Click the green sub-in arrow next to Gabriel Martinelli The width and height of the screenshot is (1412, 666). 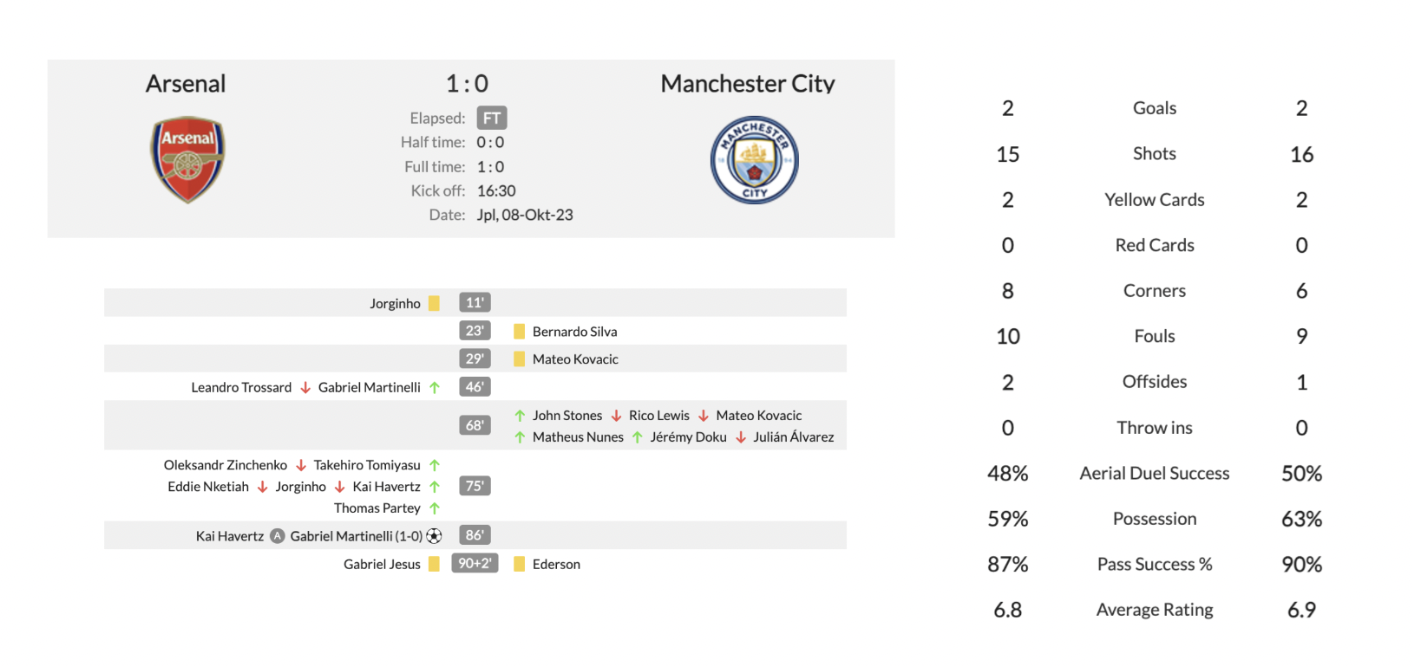coord(434,387)
